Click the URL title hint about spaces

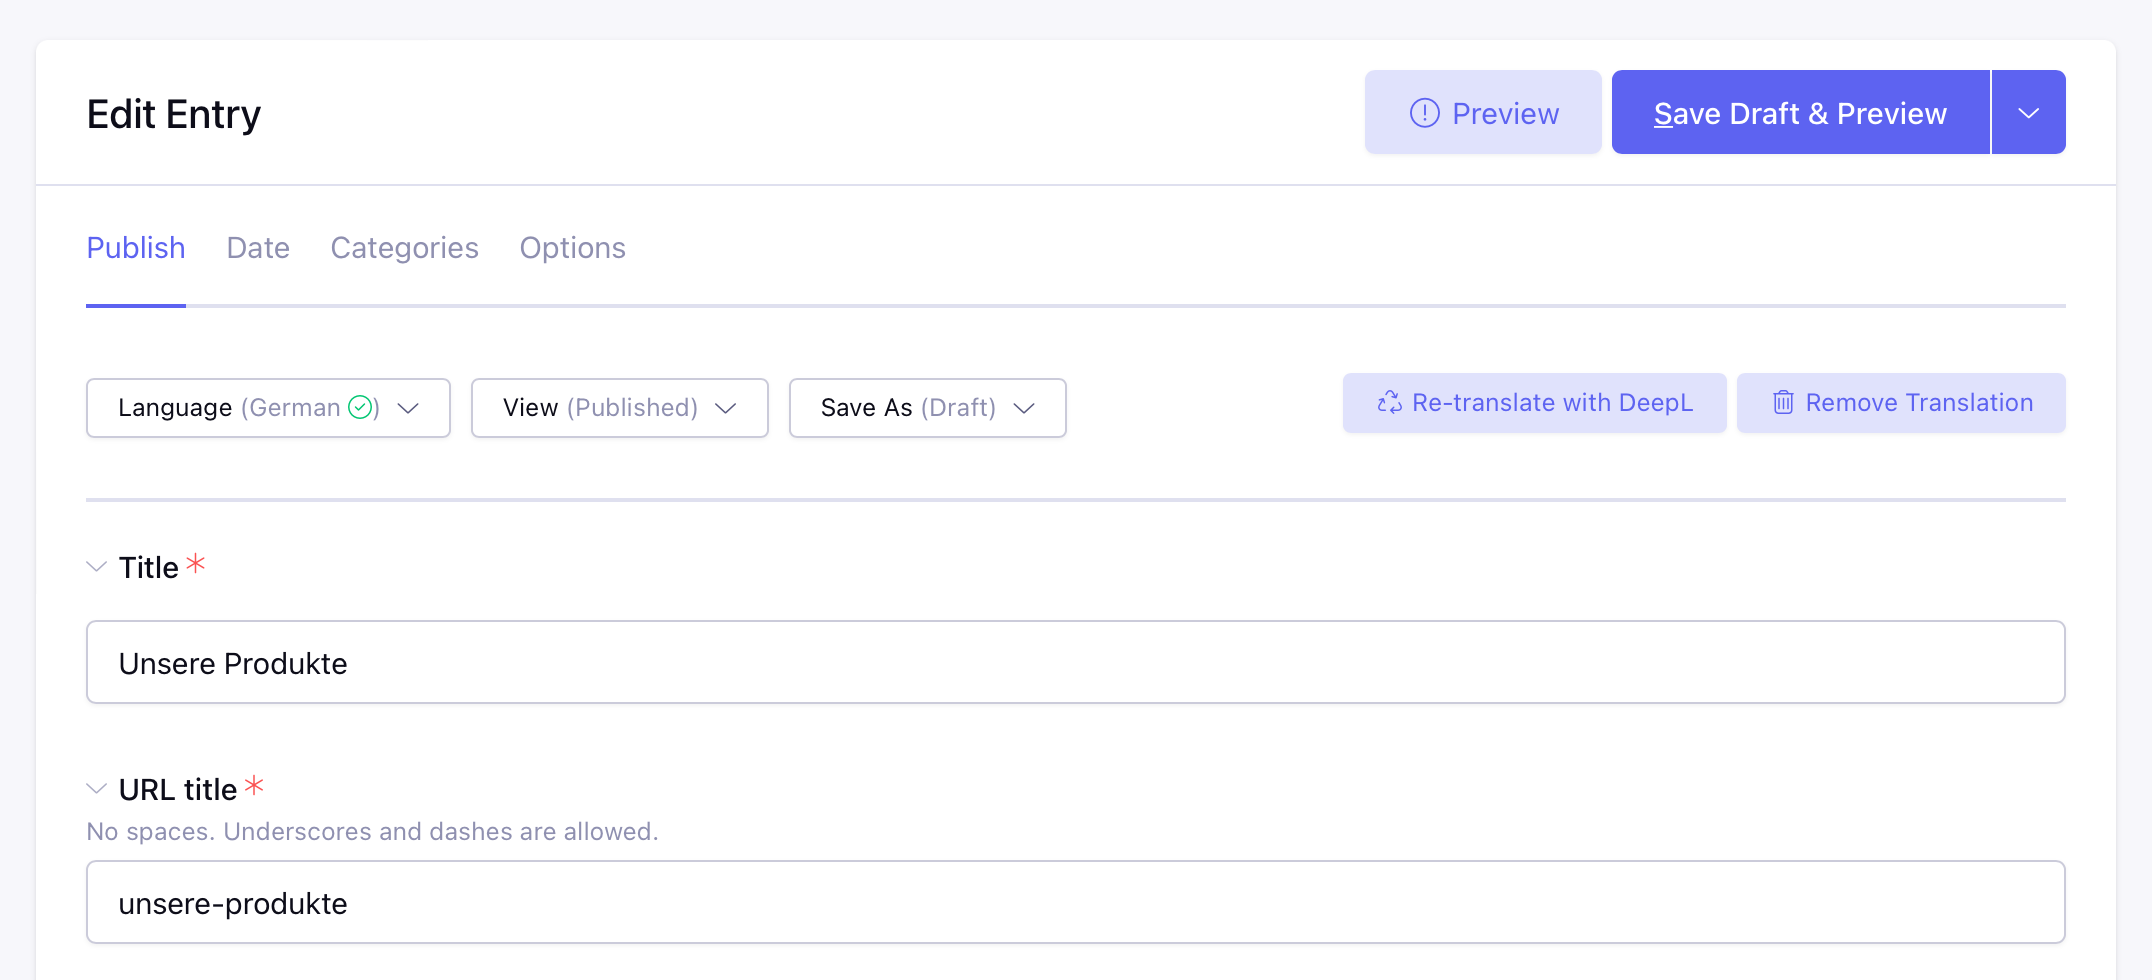[x=372, y=832]
